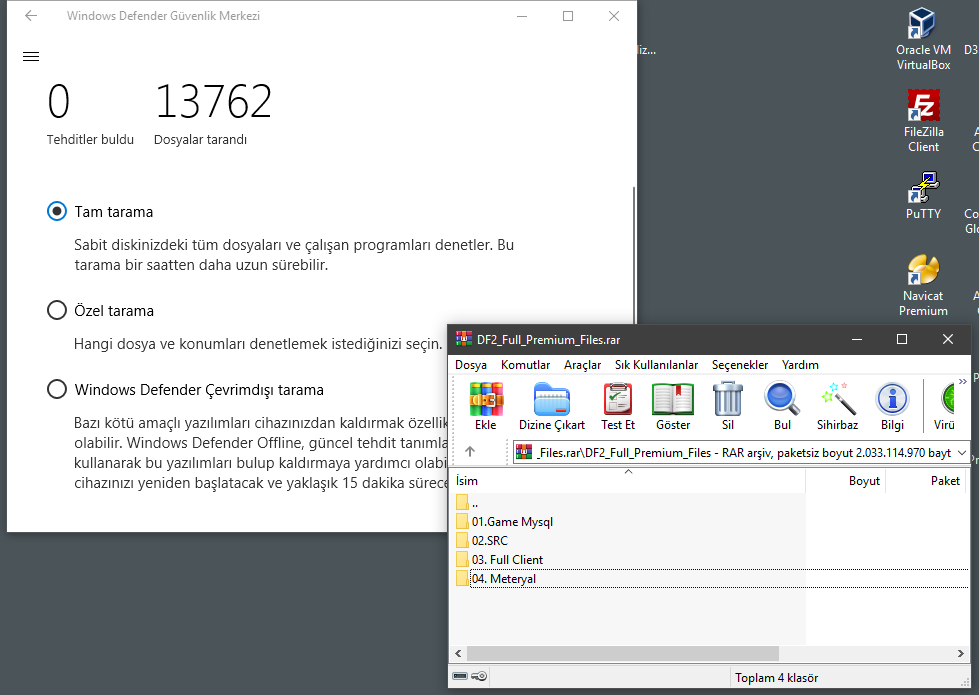Open the Sihirbaz wizard tool
979x695 pixels.
pos(837,407)
